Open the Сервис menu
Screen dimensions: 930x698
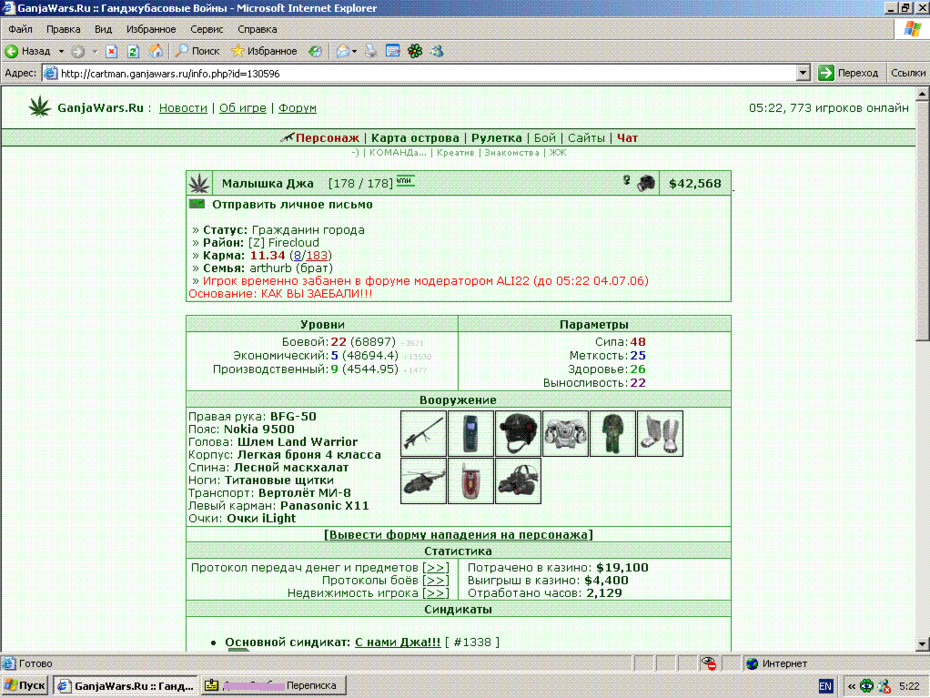coord(206,29)
